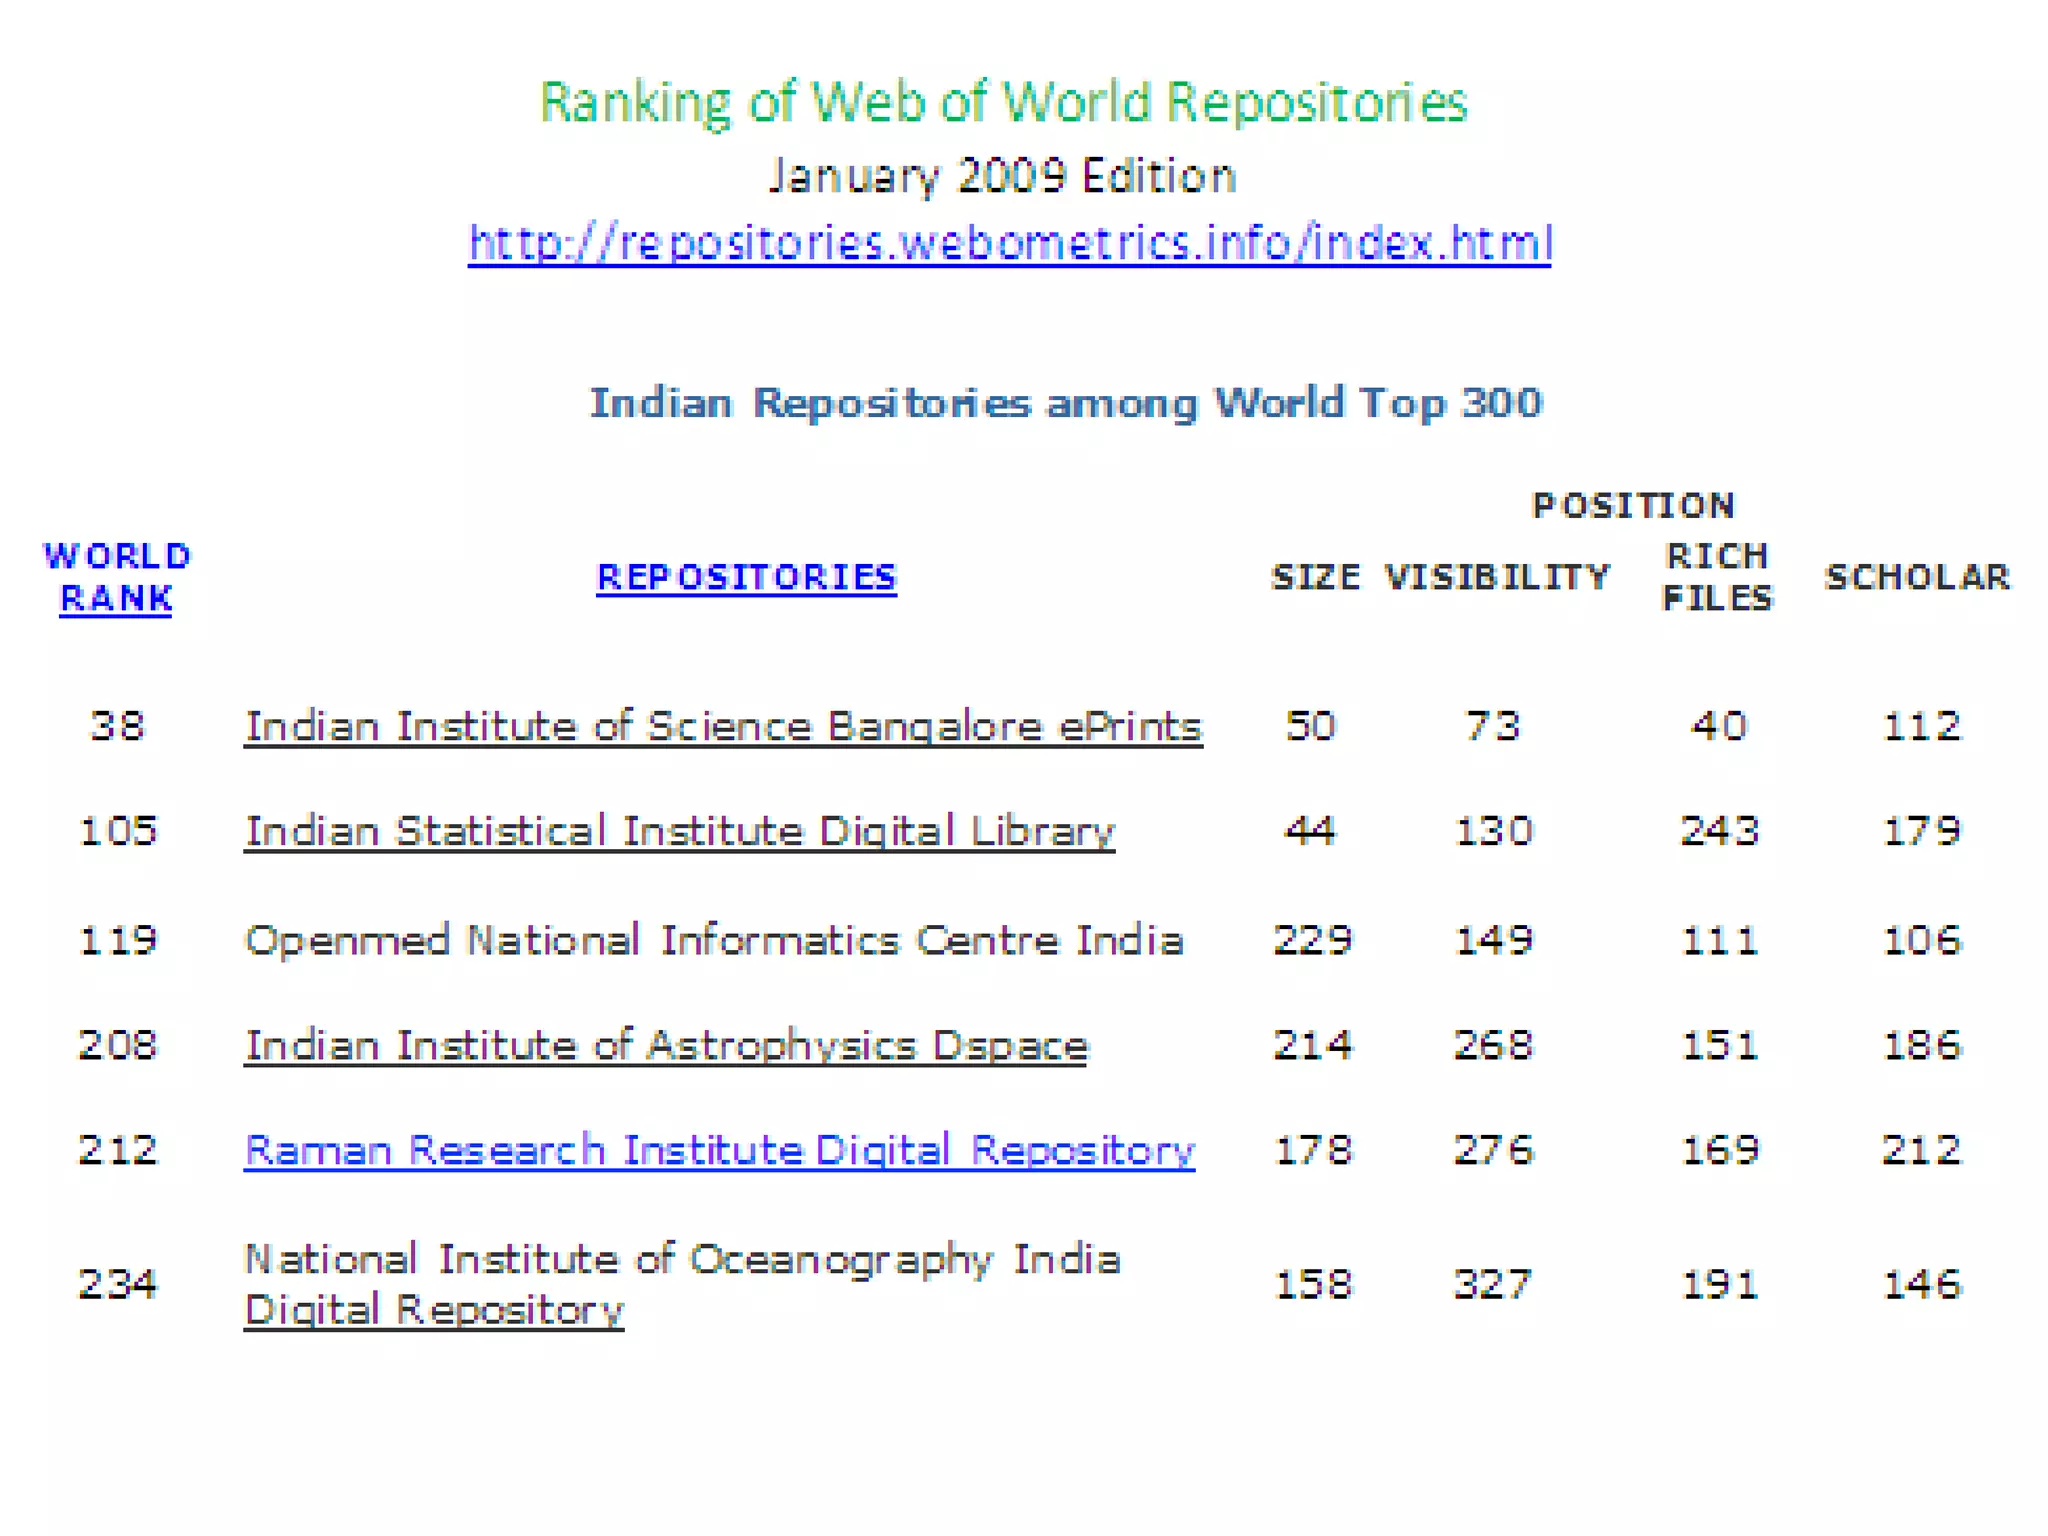Viewport: 2048px width, 1536px height.
Task: Click the RICH FILES column header
Action: click(x=1717, y=577)
